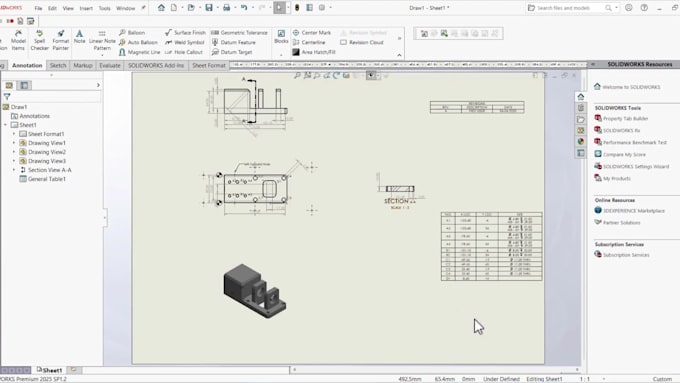Screen dimensions: 680x383
Task: Expand Section View A-A in the tree
Action: [13, 170]
